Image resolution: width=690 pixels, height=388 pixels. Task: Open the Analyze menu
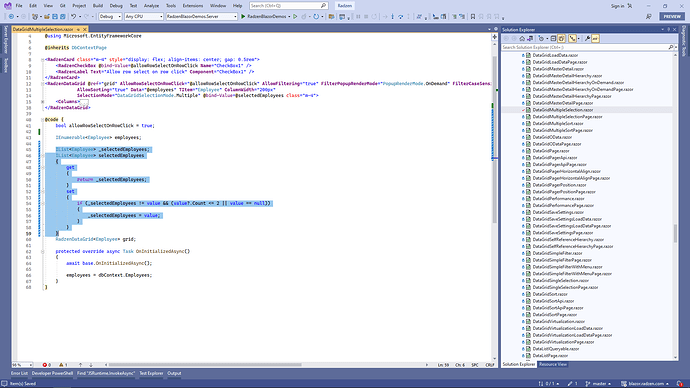tap(151, 6)
